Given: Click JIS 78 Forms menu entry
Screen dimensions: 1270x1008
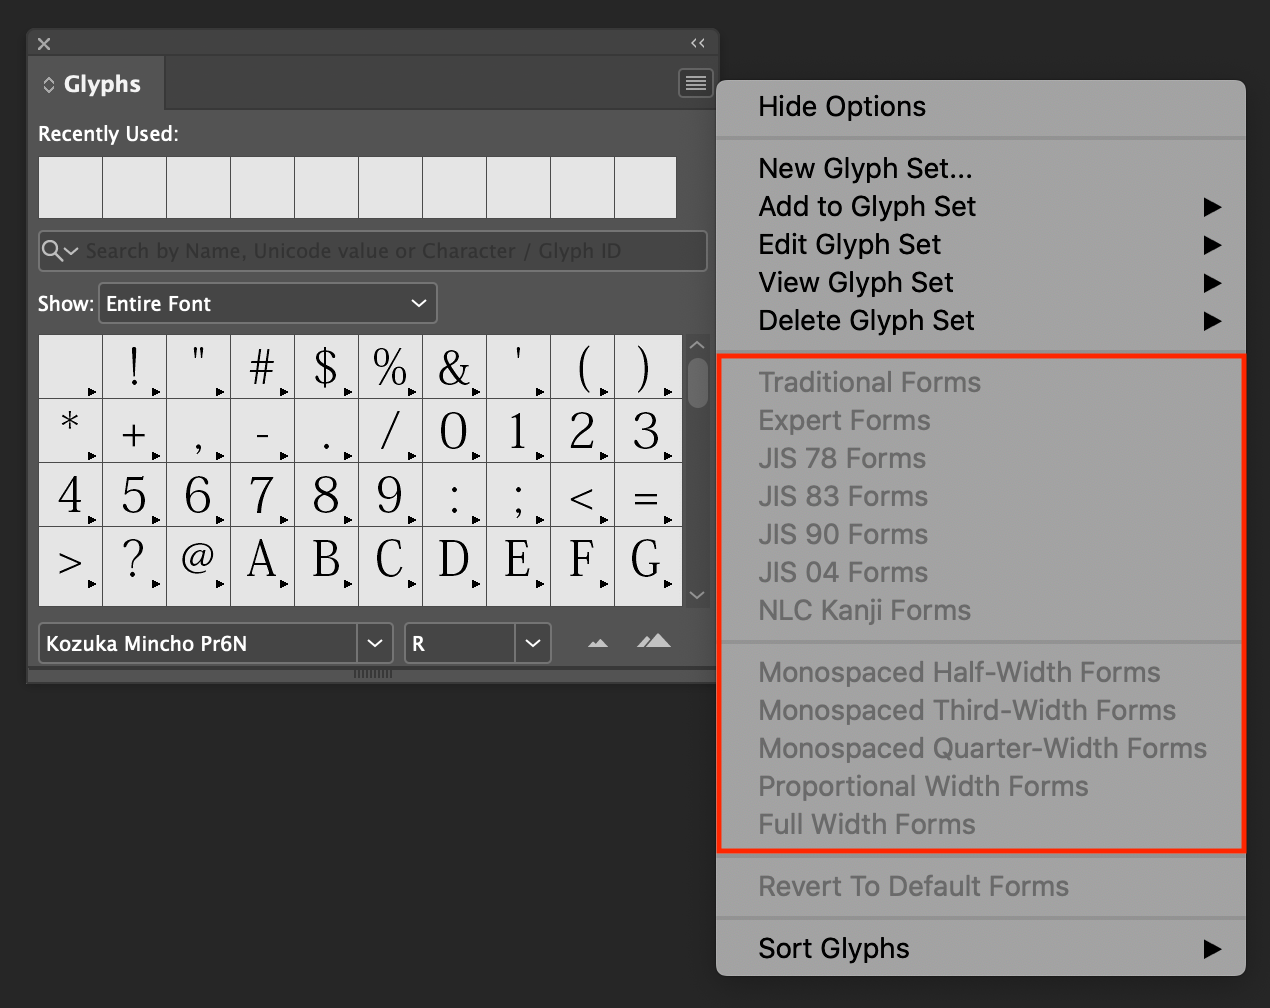Looking at the screenshot, I should click(x=981, y=458).
